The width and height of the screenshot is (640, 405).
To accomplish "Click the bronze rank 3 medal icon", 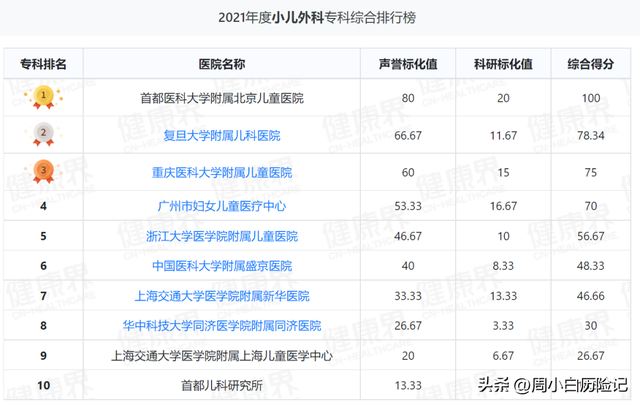I will (x=43, y=171).
